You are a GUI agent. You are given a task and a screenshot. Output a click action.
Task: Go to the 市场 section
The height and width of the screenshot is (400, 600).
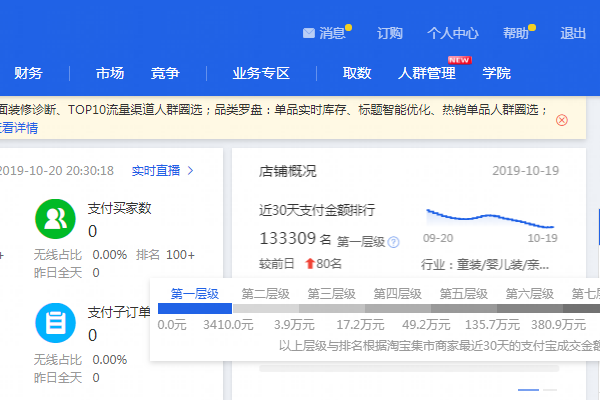click(x=110, y=73)
